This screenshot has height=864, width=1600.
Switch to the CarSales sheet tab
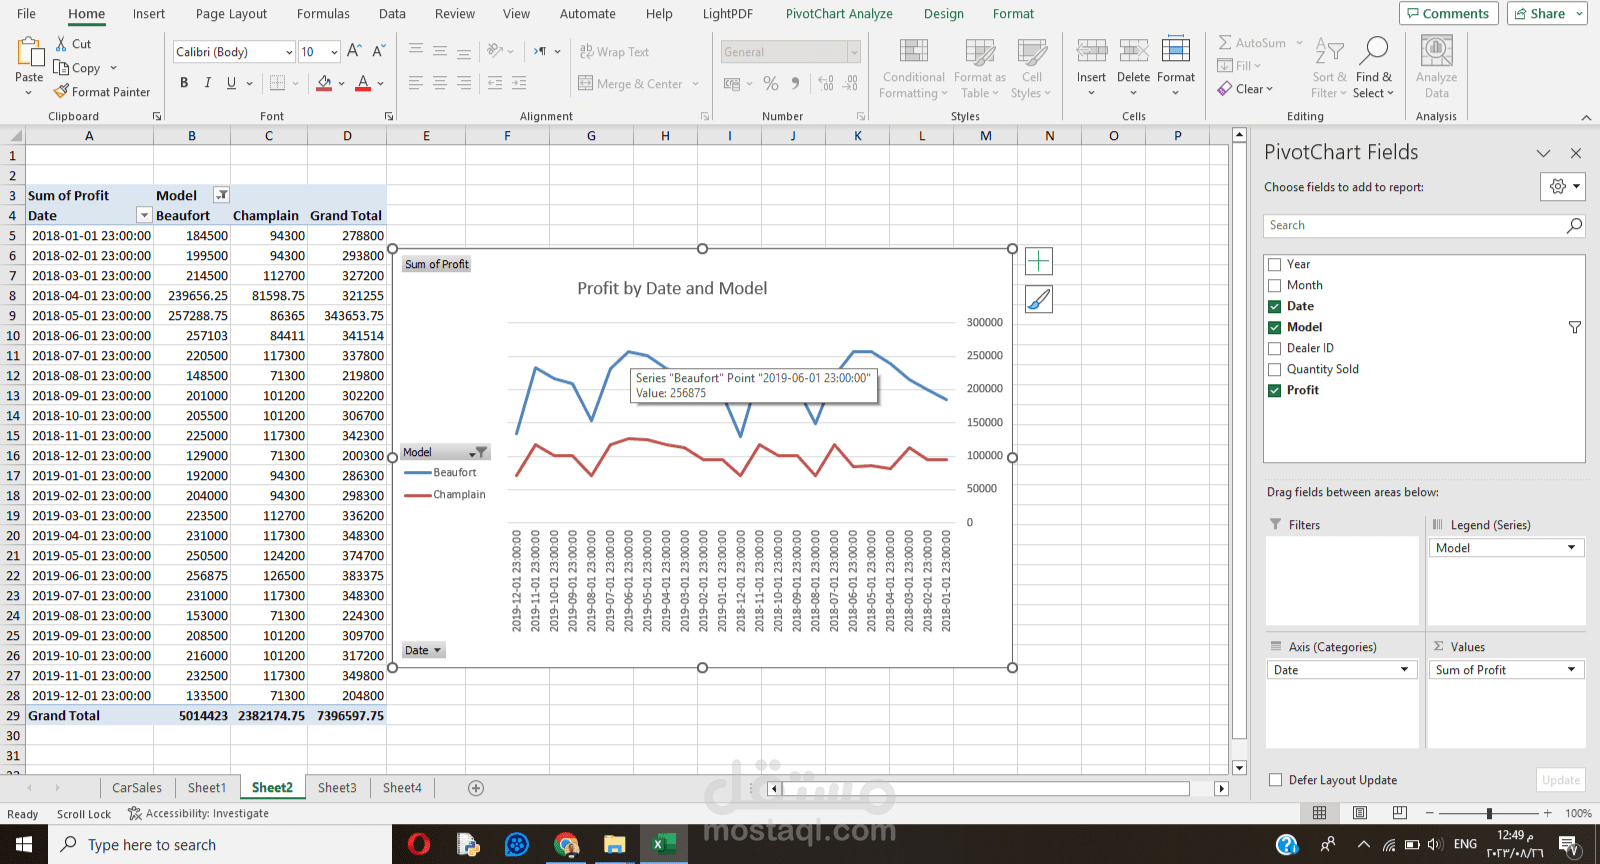[137, 788]
